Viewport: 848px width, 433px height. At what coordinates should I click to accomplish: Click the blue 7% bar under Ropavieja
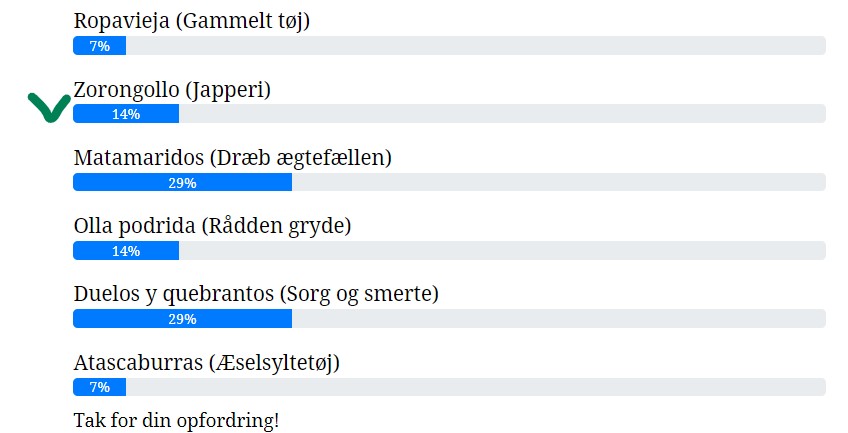(x=99, y=46)
